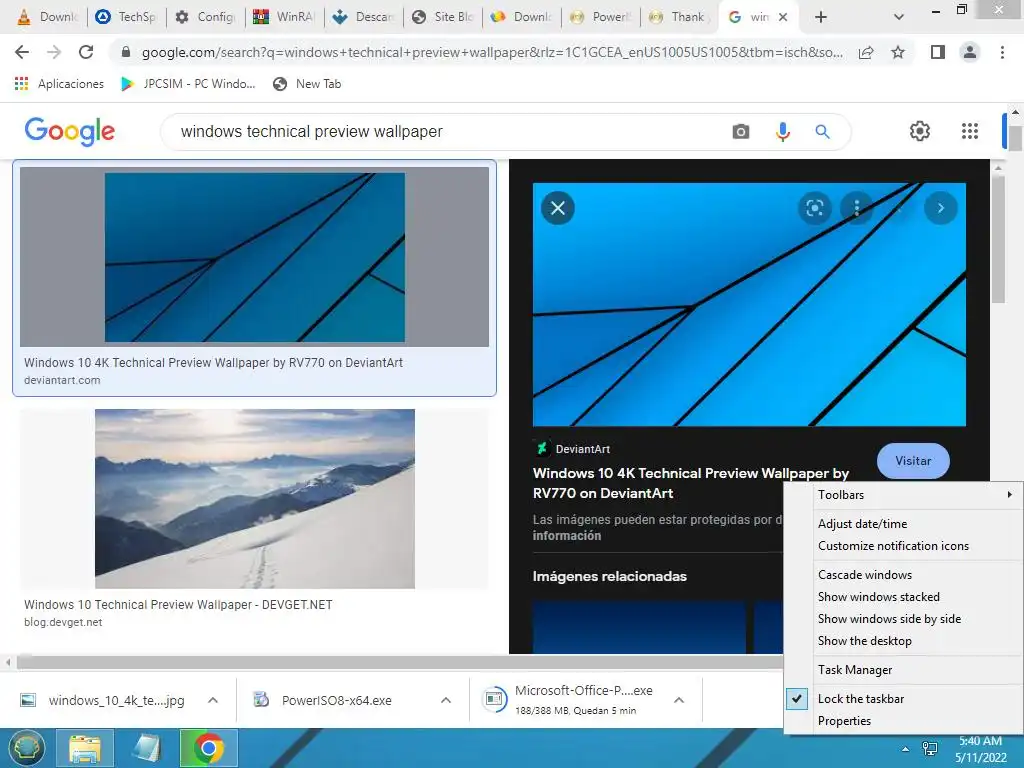Image resolution: width=1024 pixels, height=768 pixels.
Task: Open the tab search dropdown chevron
Action: (x=899, y=17)
